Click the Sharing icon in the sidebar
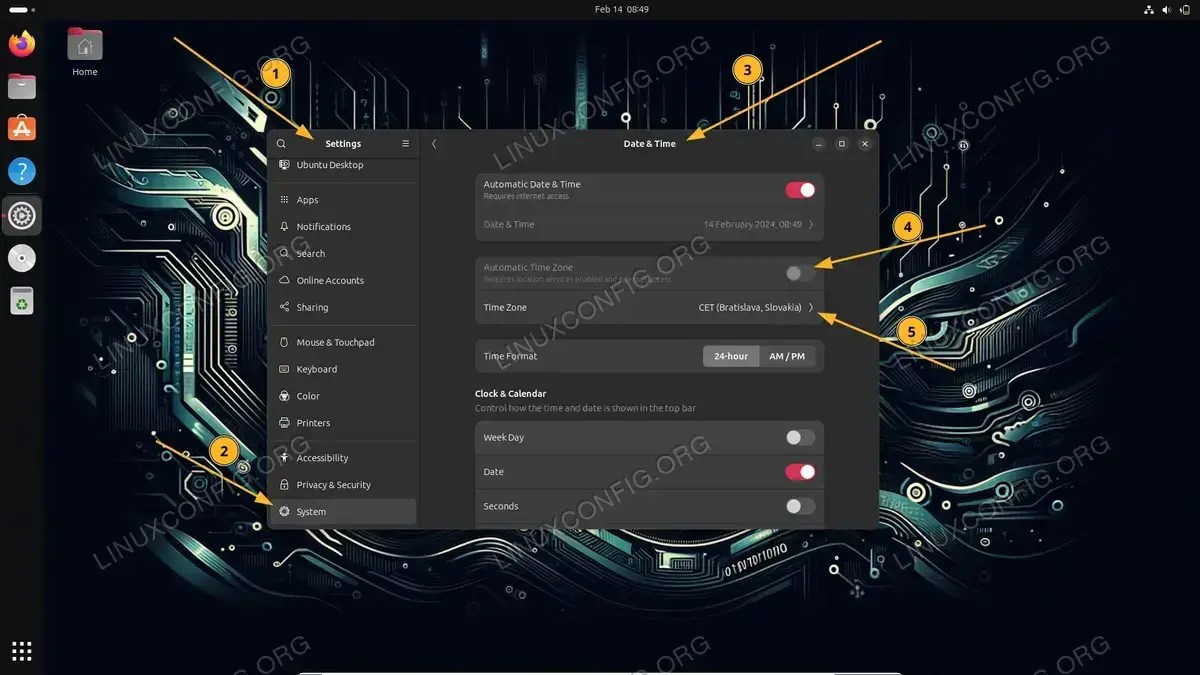Screen dimensions: 1200x675 [284, 307]
